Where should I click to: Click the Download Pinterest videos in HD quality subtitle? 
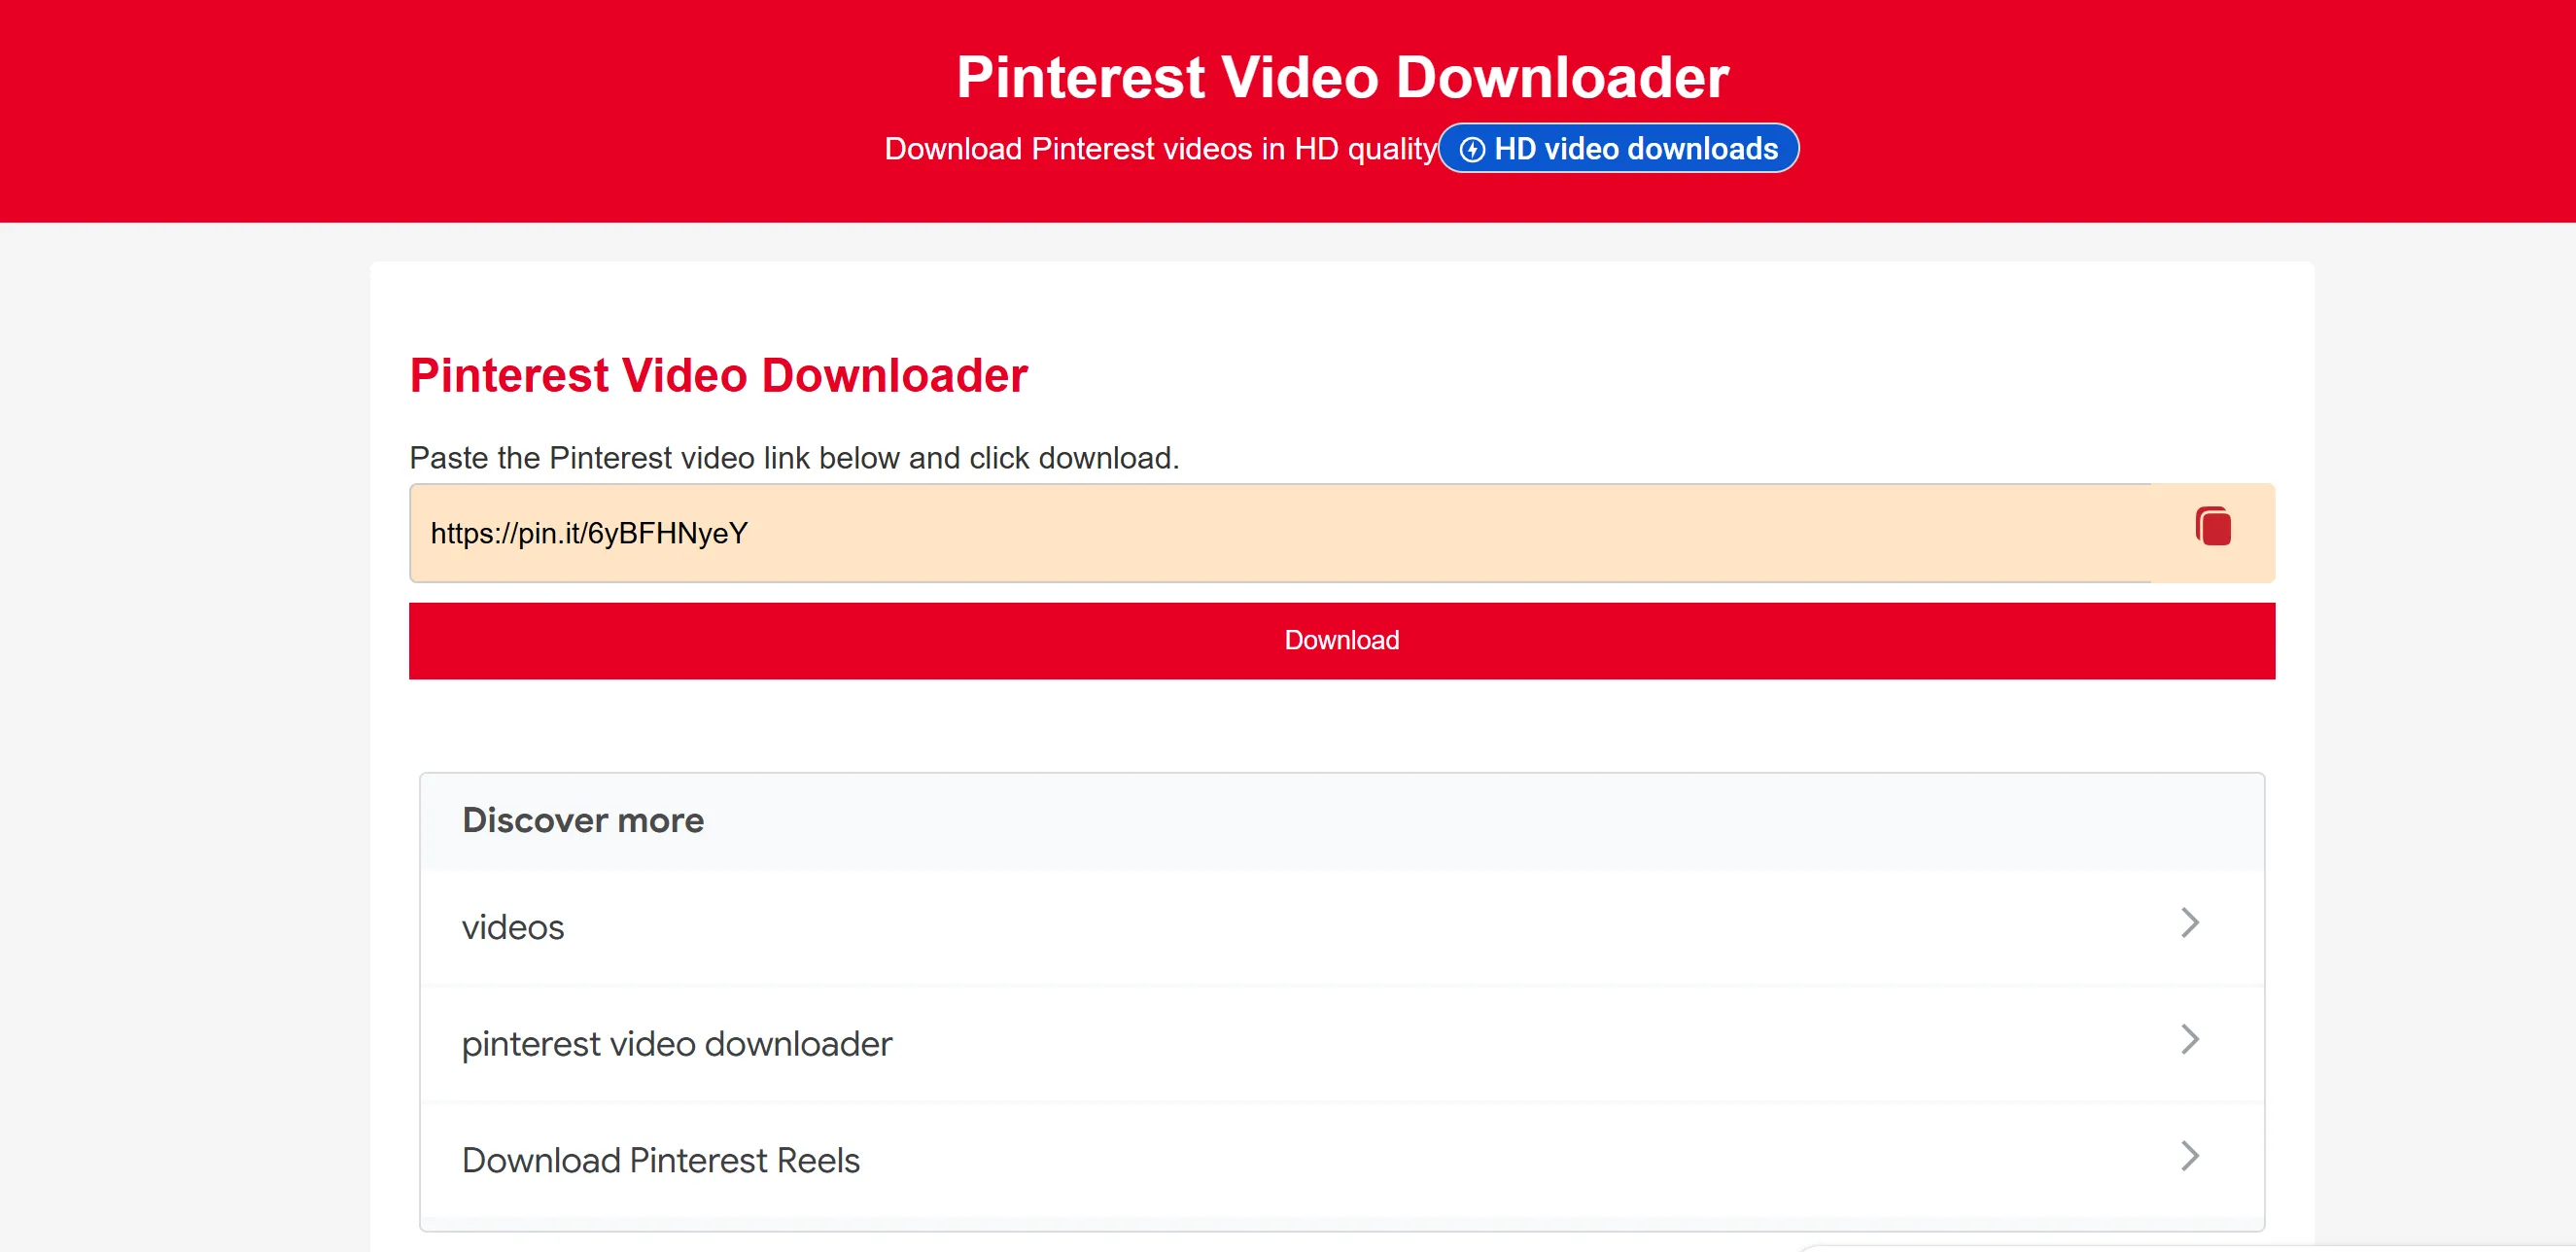pyautogui.click(x=1160, y=149)
